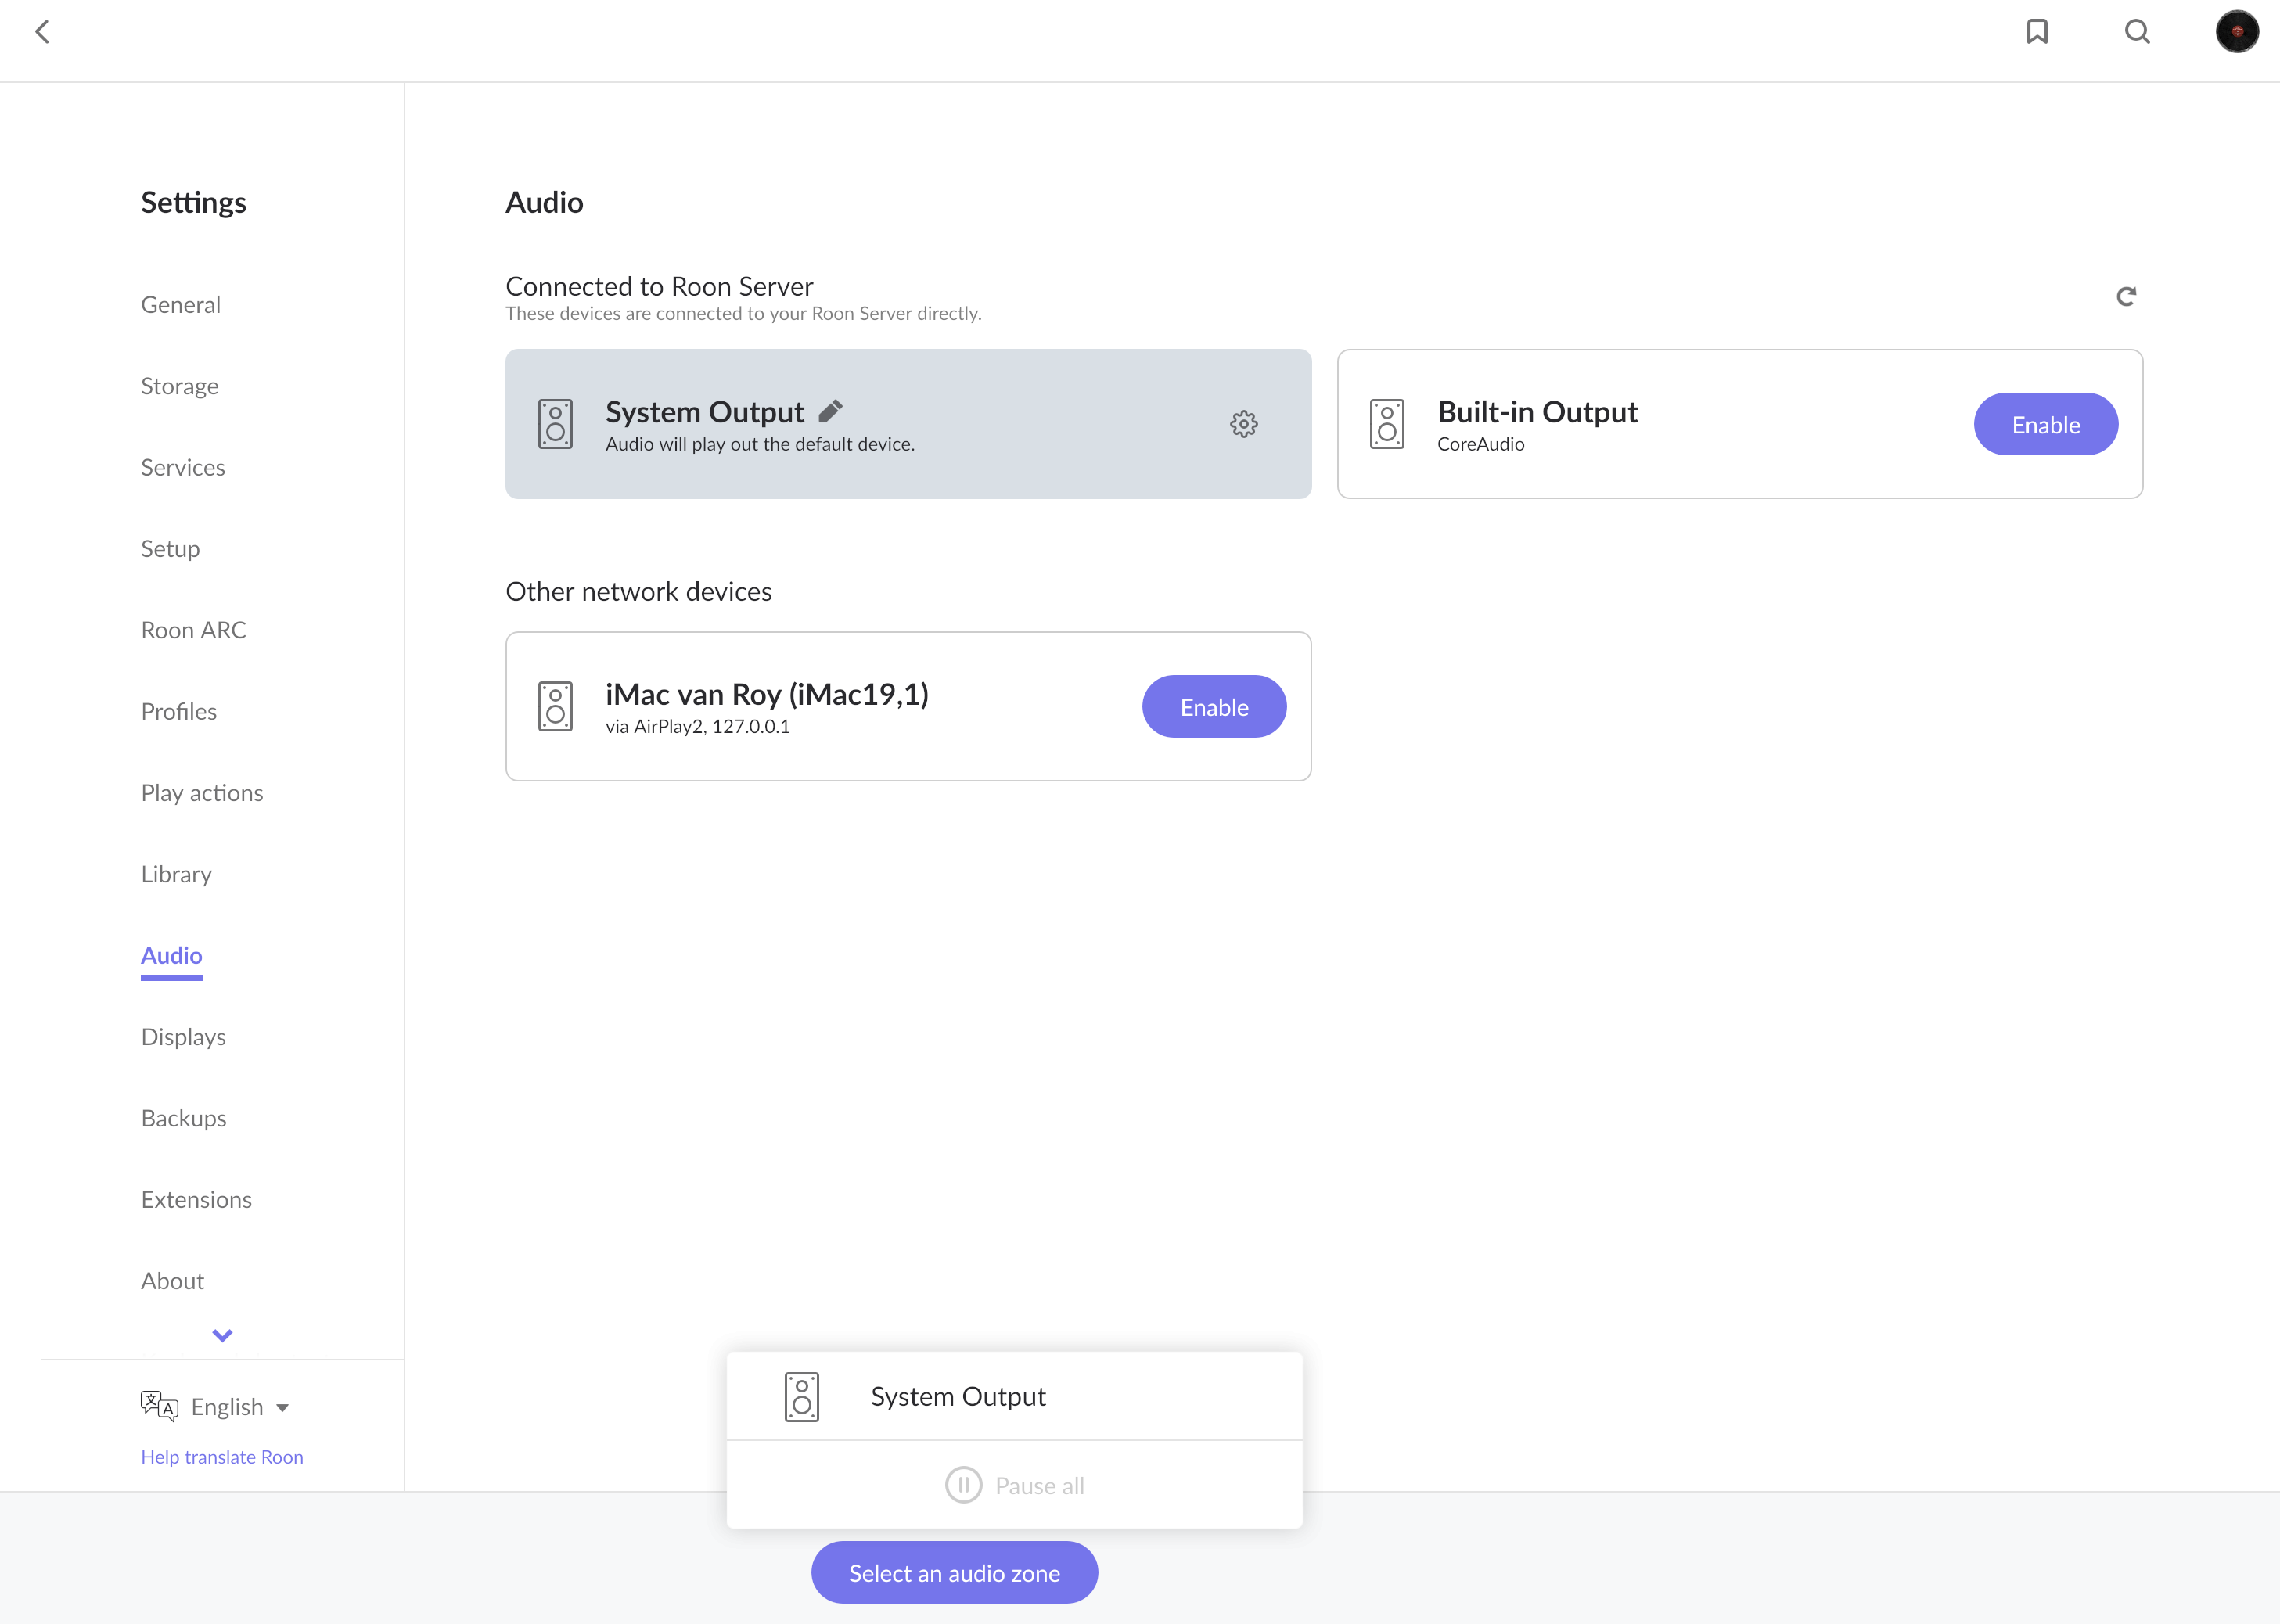The image size is (2280, 1624).
Task: Edit the System Output name with the pencil icon
Action: (831, 411)
